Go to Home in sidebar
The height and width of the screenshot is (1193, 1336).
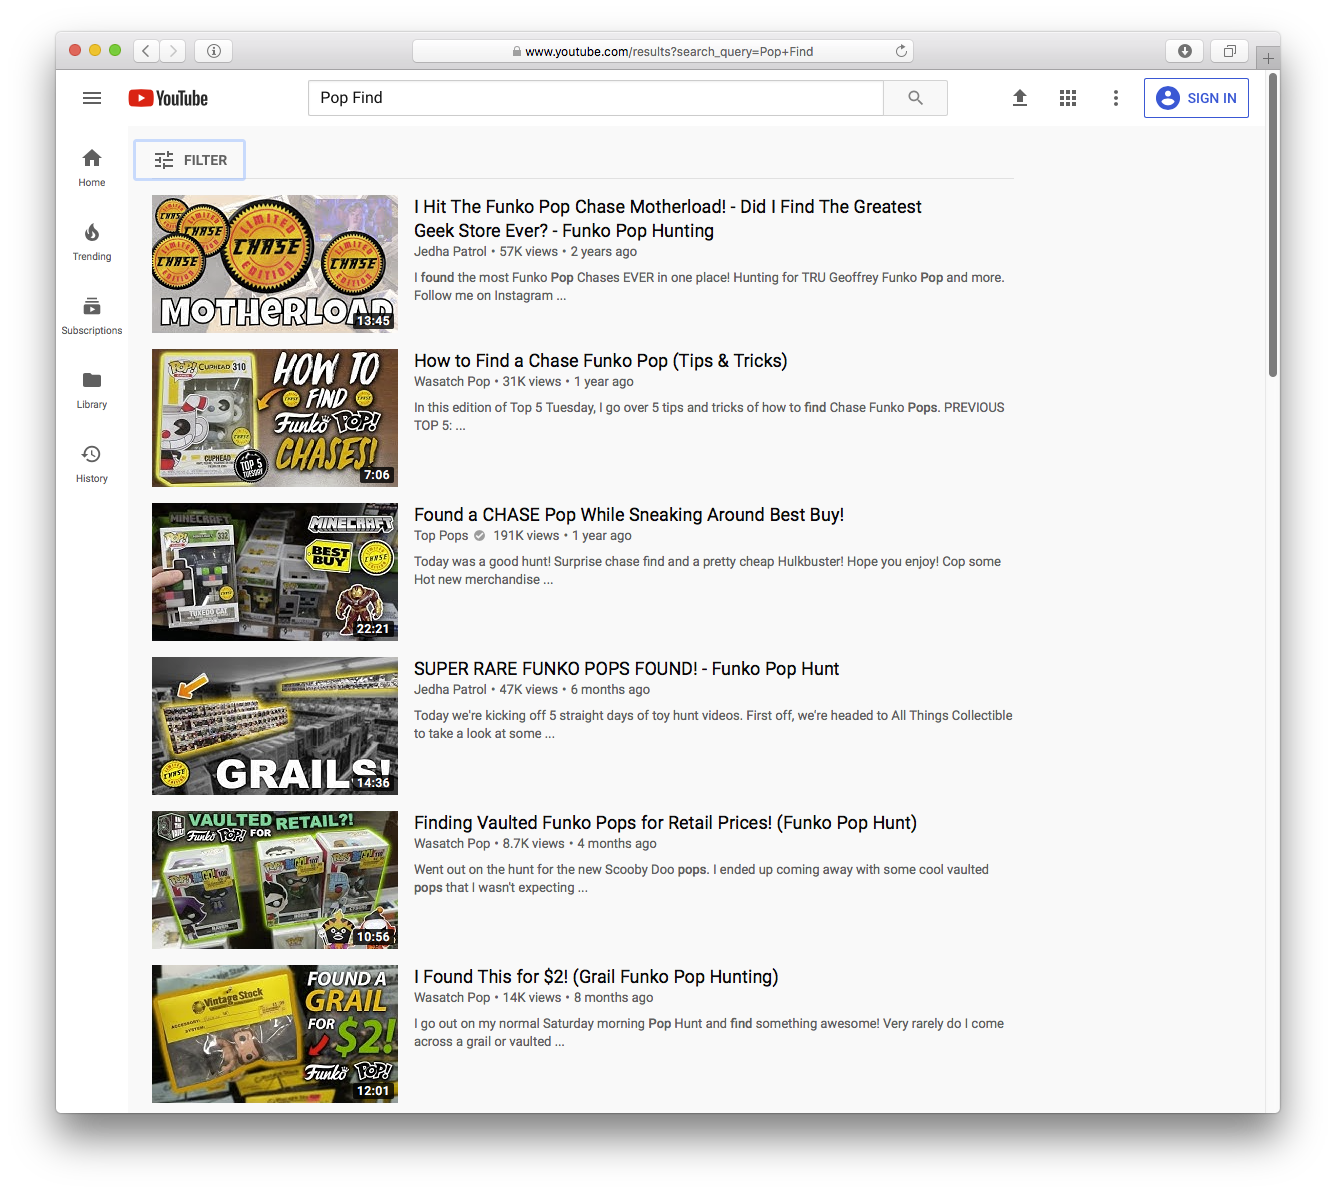pyautogui.click(x=92, y=167)
